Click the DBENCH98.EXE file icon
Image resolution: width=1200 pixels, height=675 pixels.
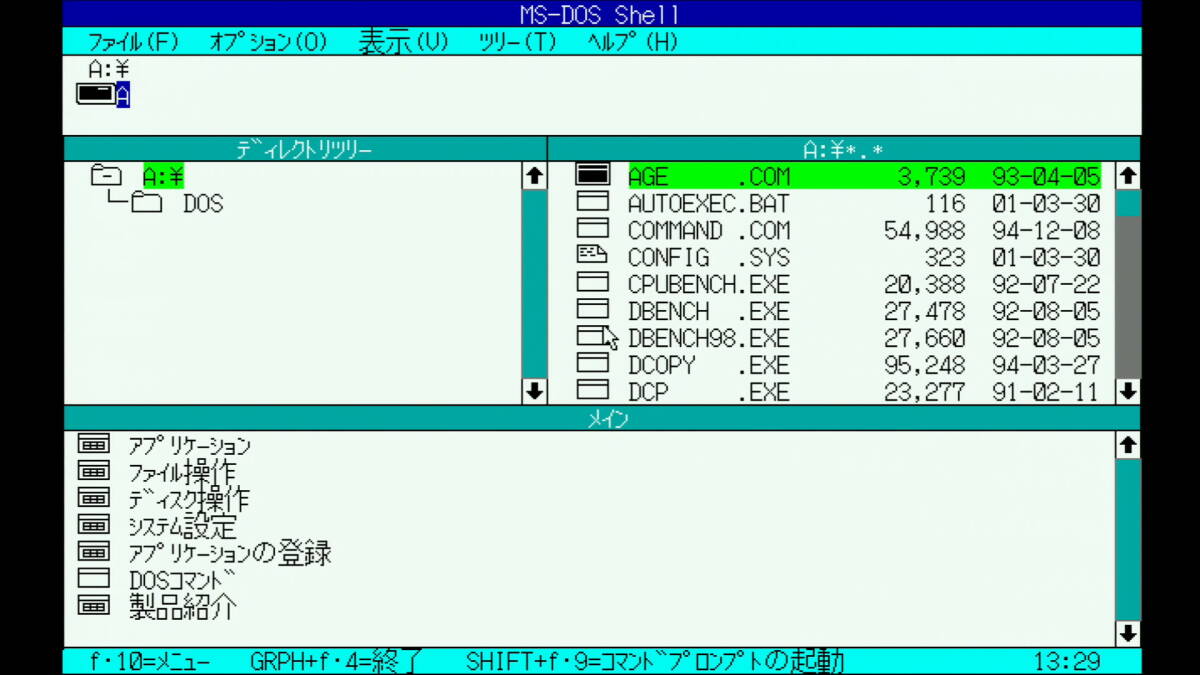point(593,337)
